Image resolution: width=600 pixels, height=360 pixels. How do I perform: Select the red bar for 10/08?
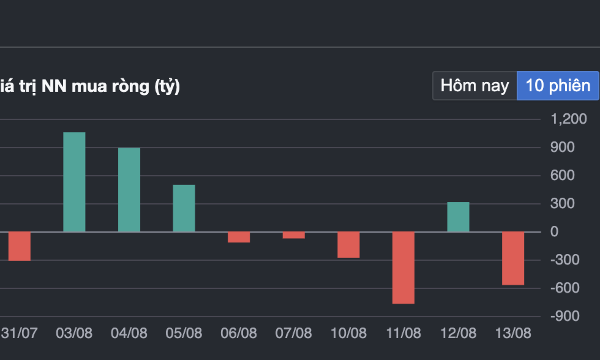click(349, 245)
